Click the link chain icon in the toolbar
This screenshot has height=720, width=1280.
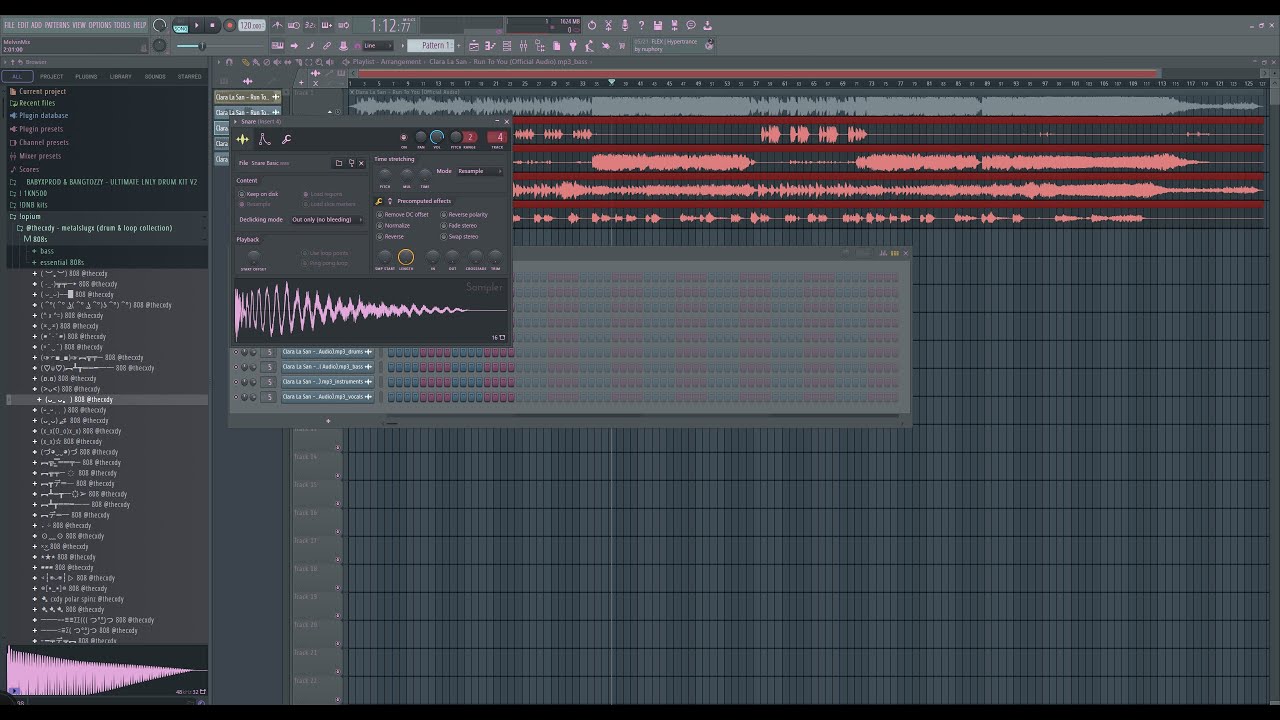coord(327,45)
